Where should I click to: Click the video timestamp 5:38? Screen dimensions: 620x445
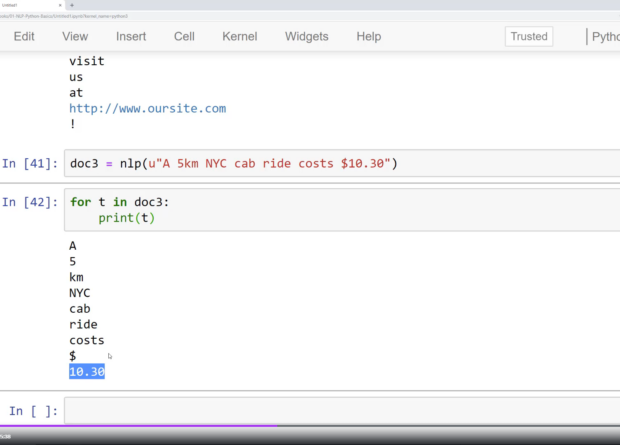coord(6,437)
